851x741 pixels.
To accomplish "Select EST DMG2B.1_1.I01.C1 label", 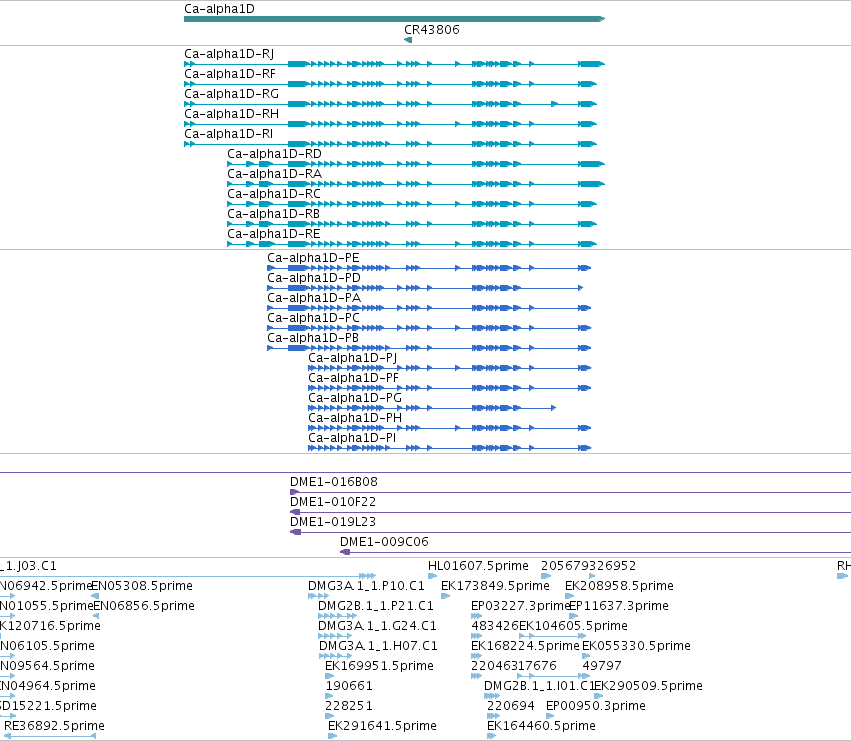I will pyautogui.click(x=539, y=686).
